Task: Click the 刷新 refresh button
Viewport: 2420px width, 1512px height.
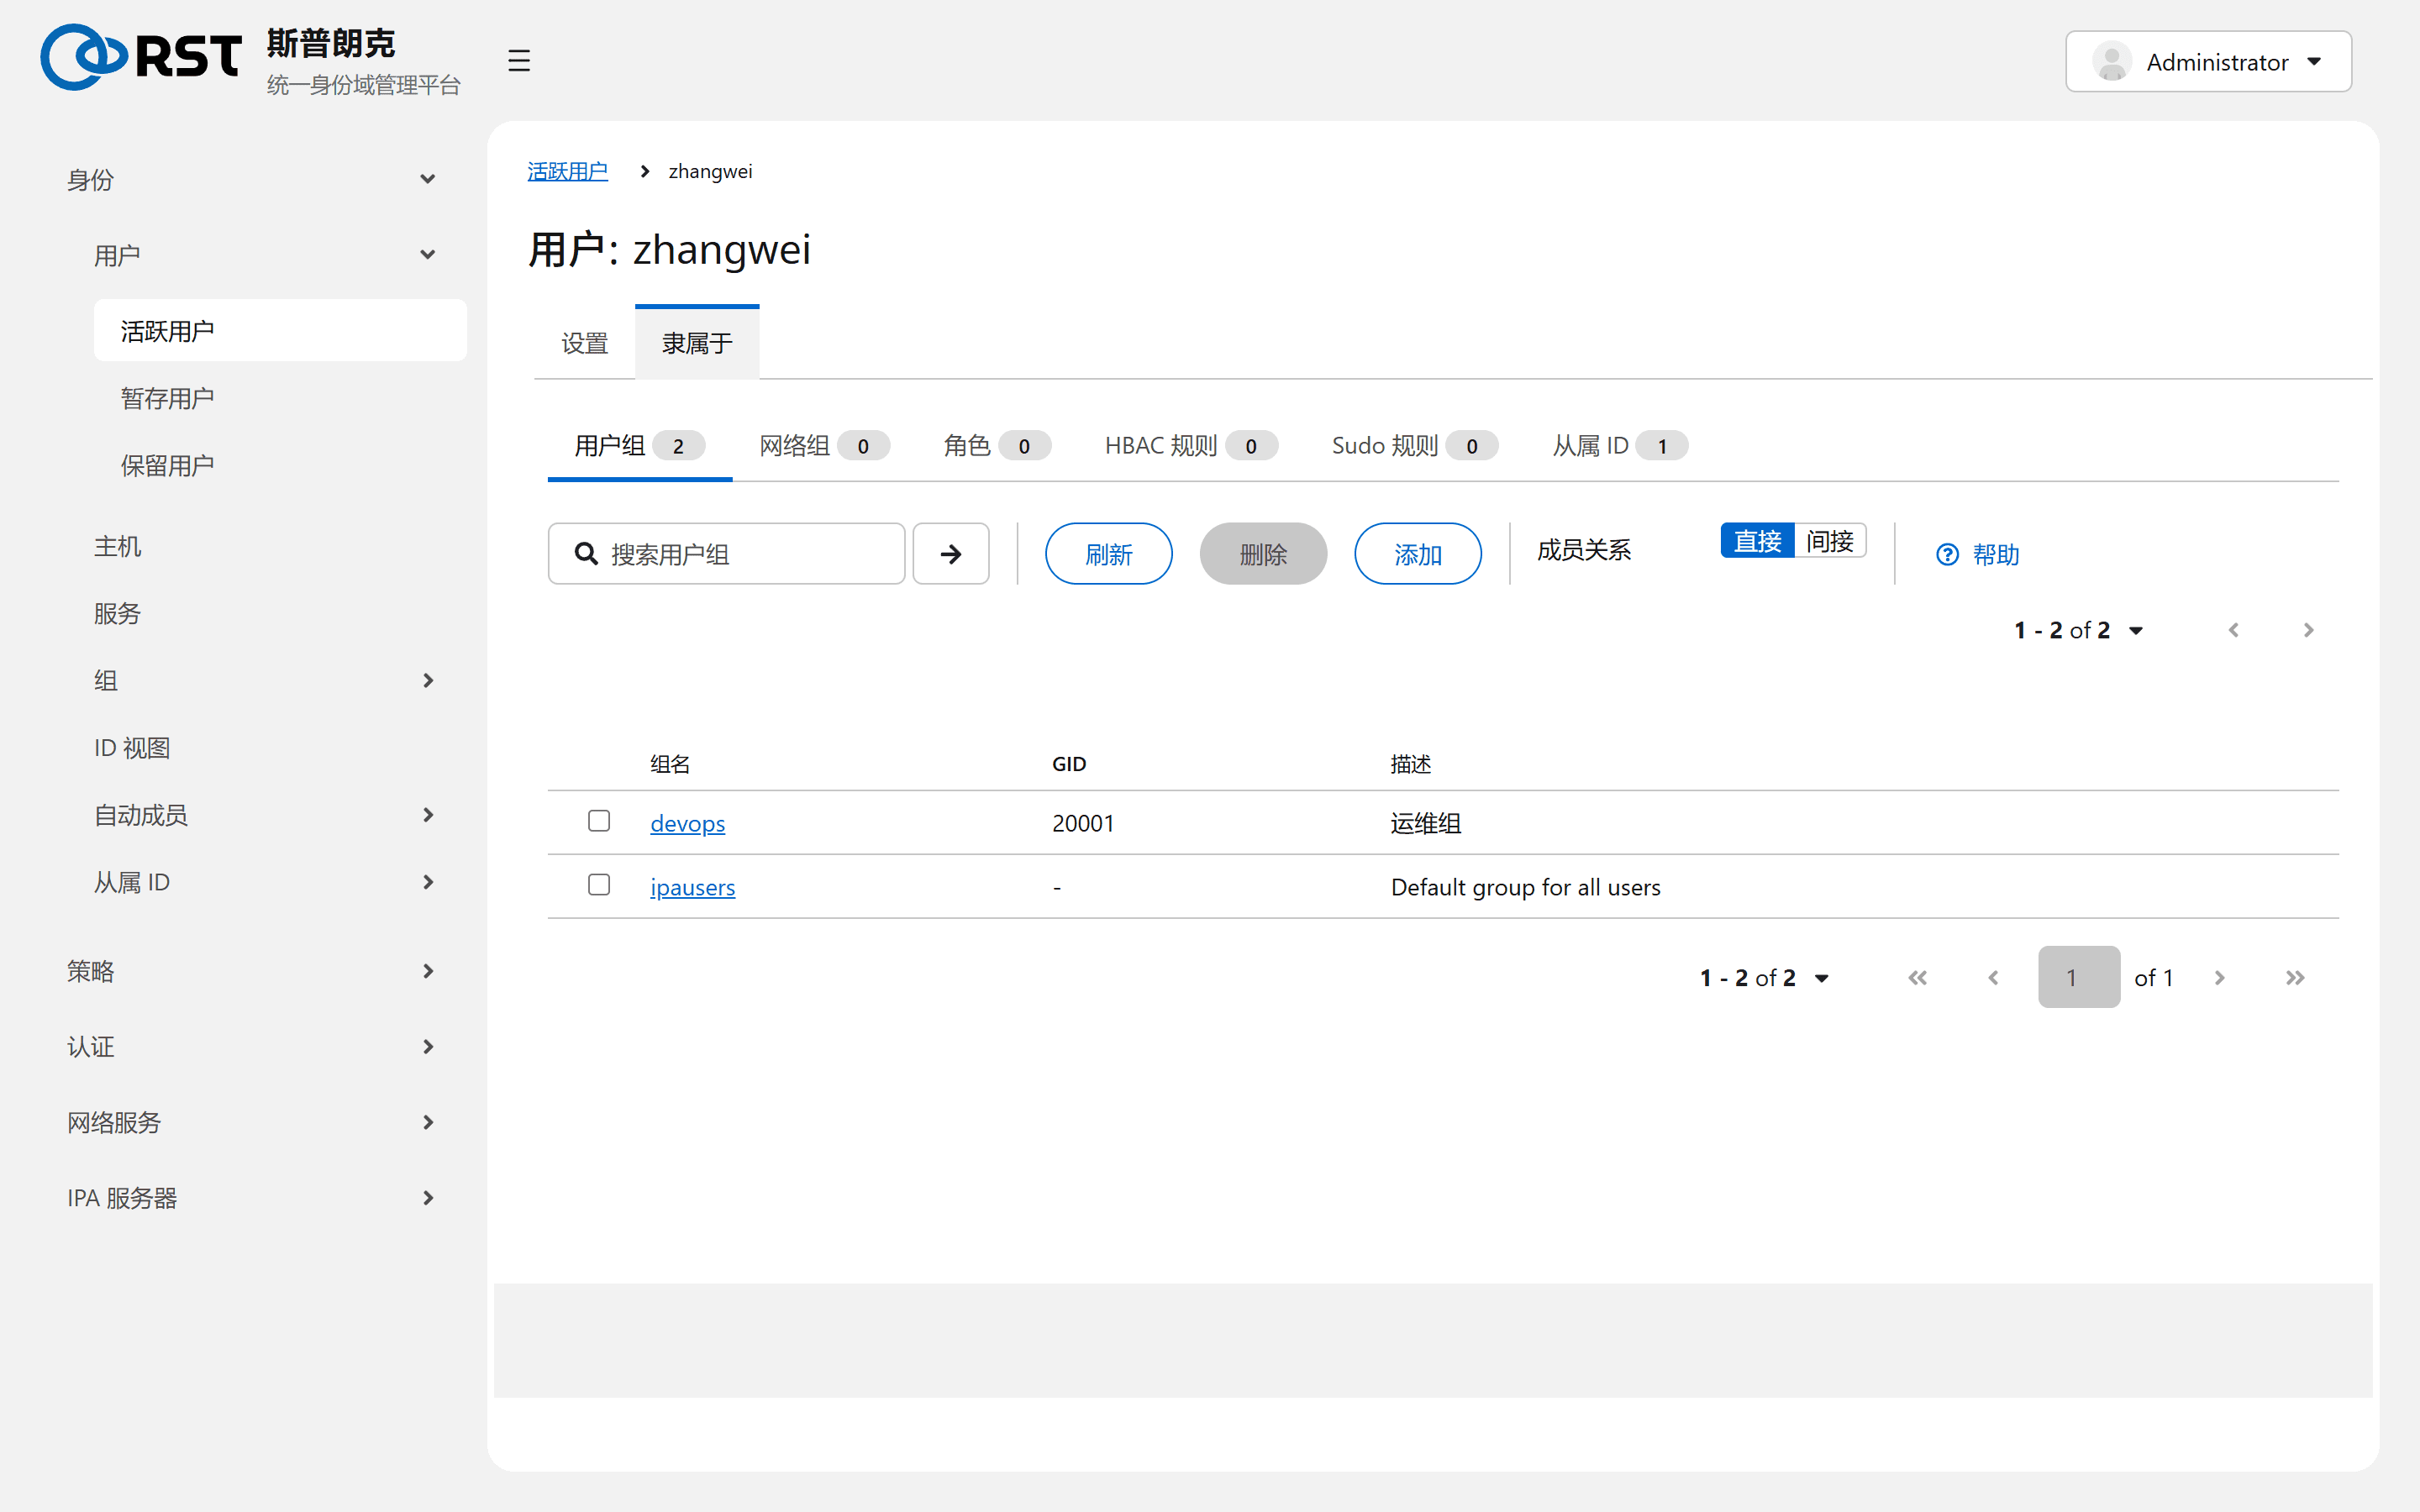Action: coord(1108,554)
